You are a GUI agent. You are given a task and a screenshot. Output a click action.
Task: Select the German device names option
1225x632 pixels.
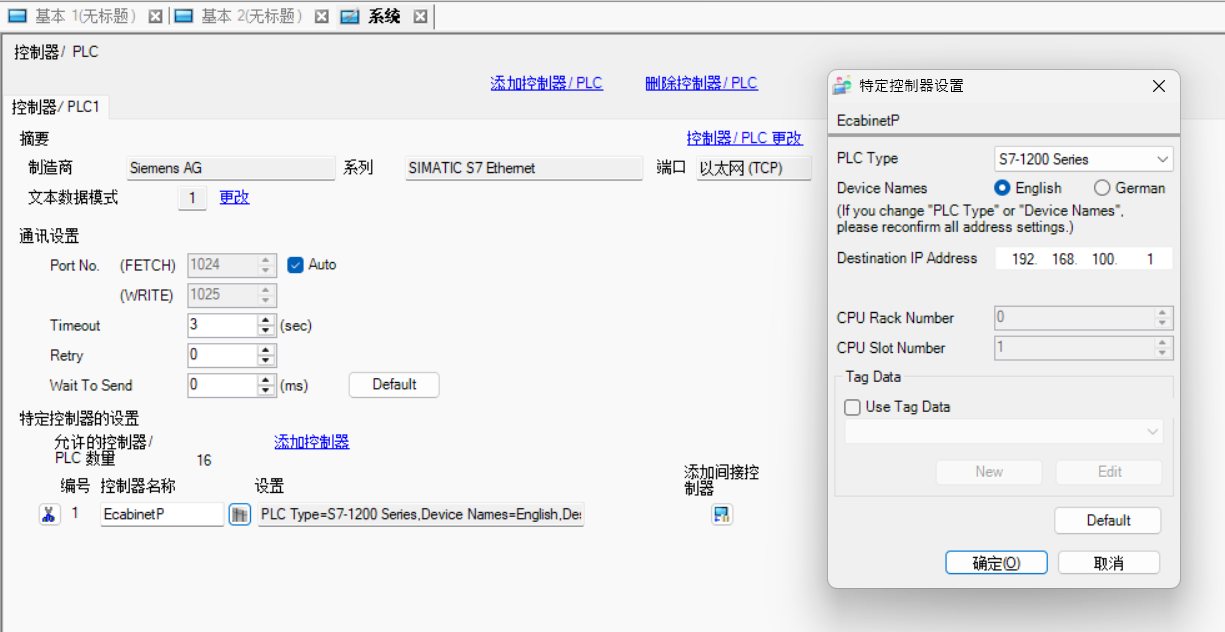1102,188
